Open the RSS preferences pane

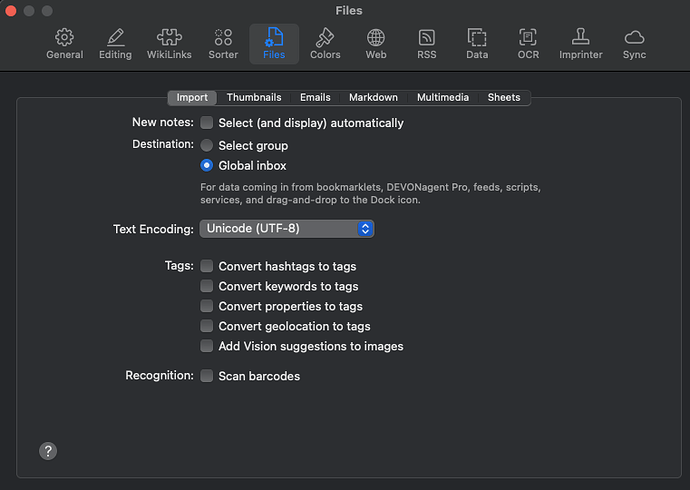pos(426,44)
